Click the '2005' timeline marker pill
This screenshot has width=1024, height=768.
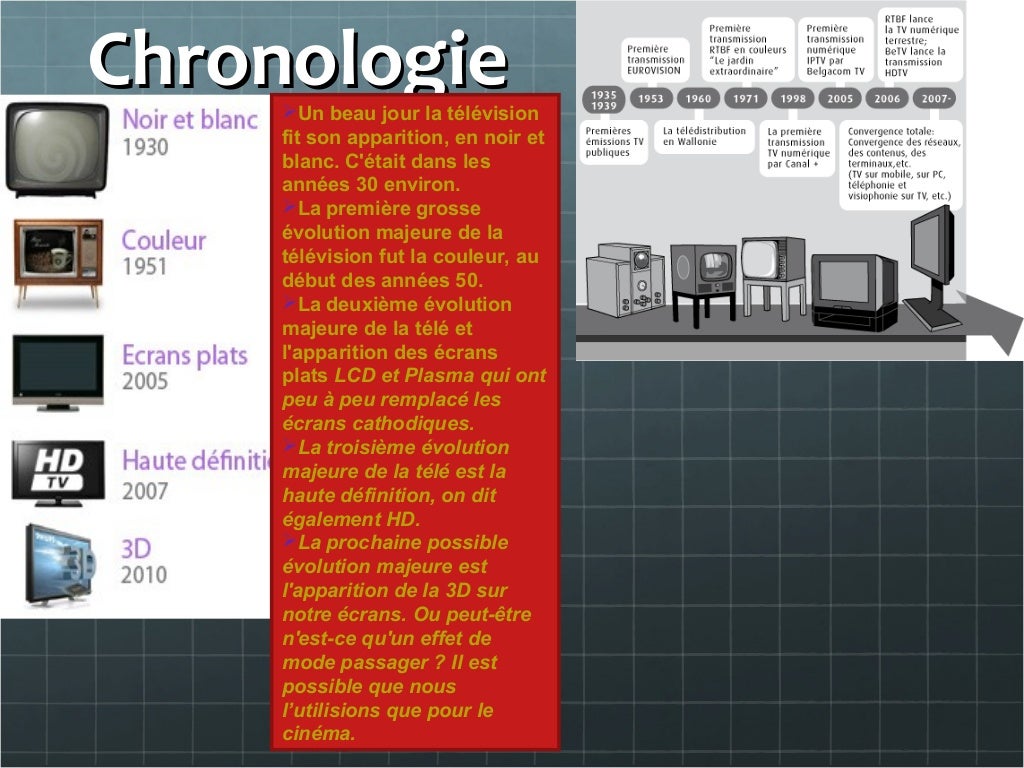[x=840, y=99]
